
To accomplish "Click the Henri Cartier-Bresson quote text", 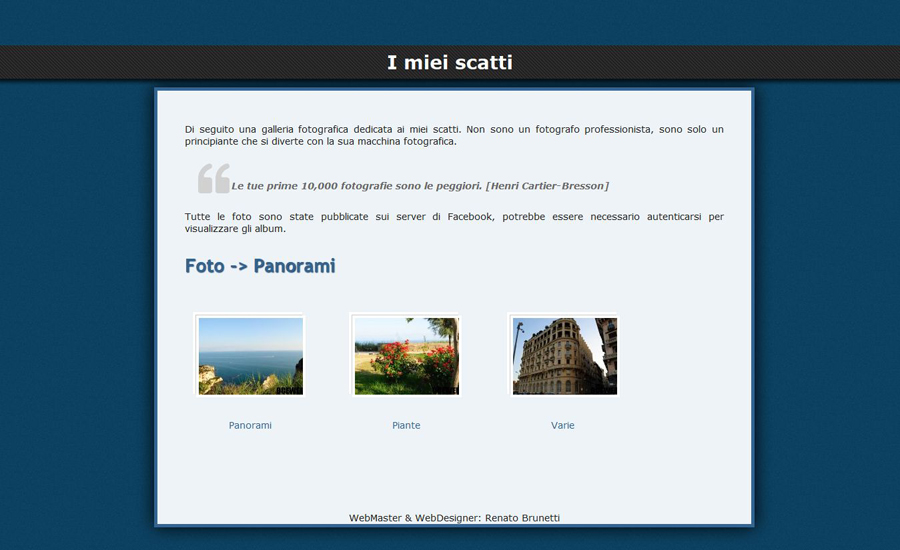I will tap(420, 186).
